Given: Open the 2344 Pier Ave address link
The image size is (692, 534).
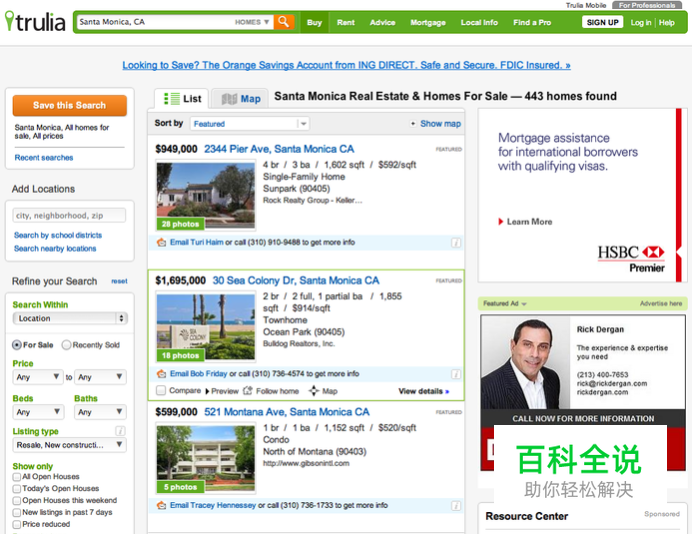Looking at the screenshot, I should tap(279, 149).
